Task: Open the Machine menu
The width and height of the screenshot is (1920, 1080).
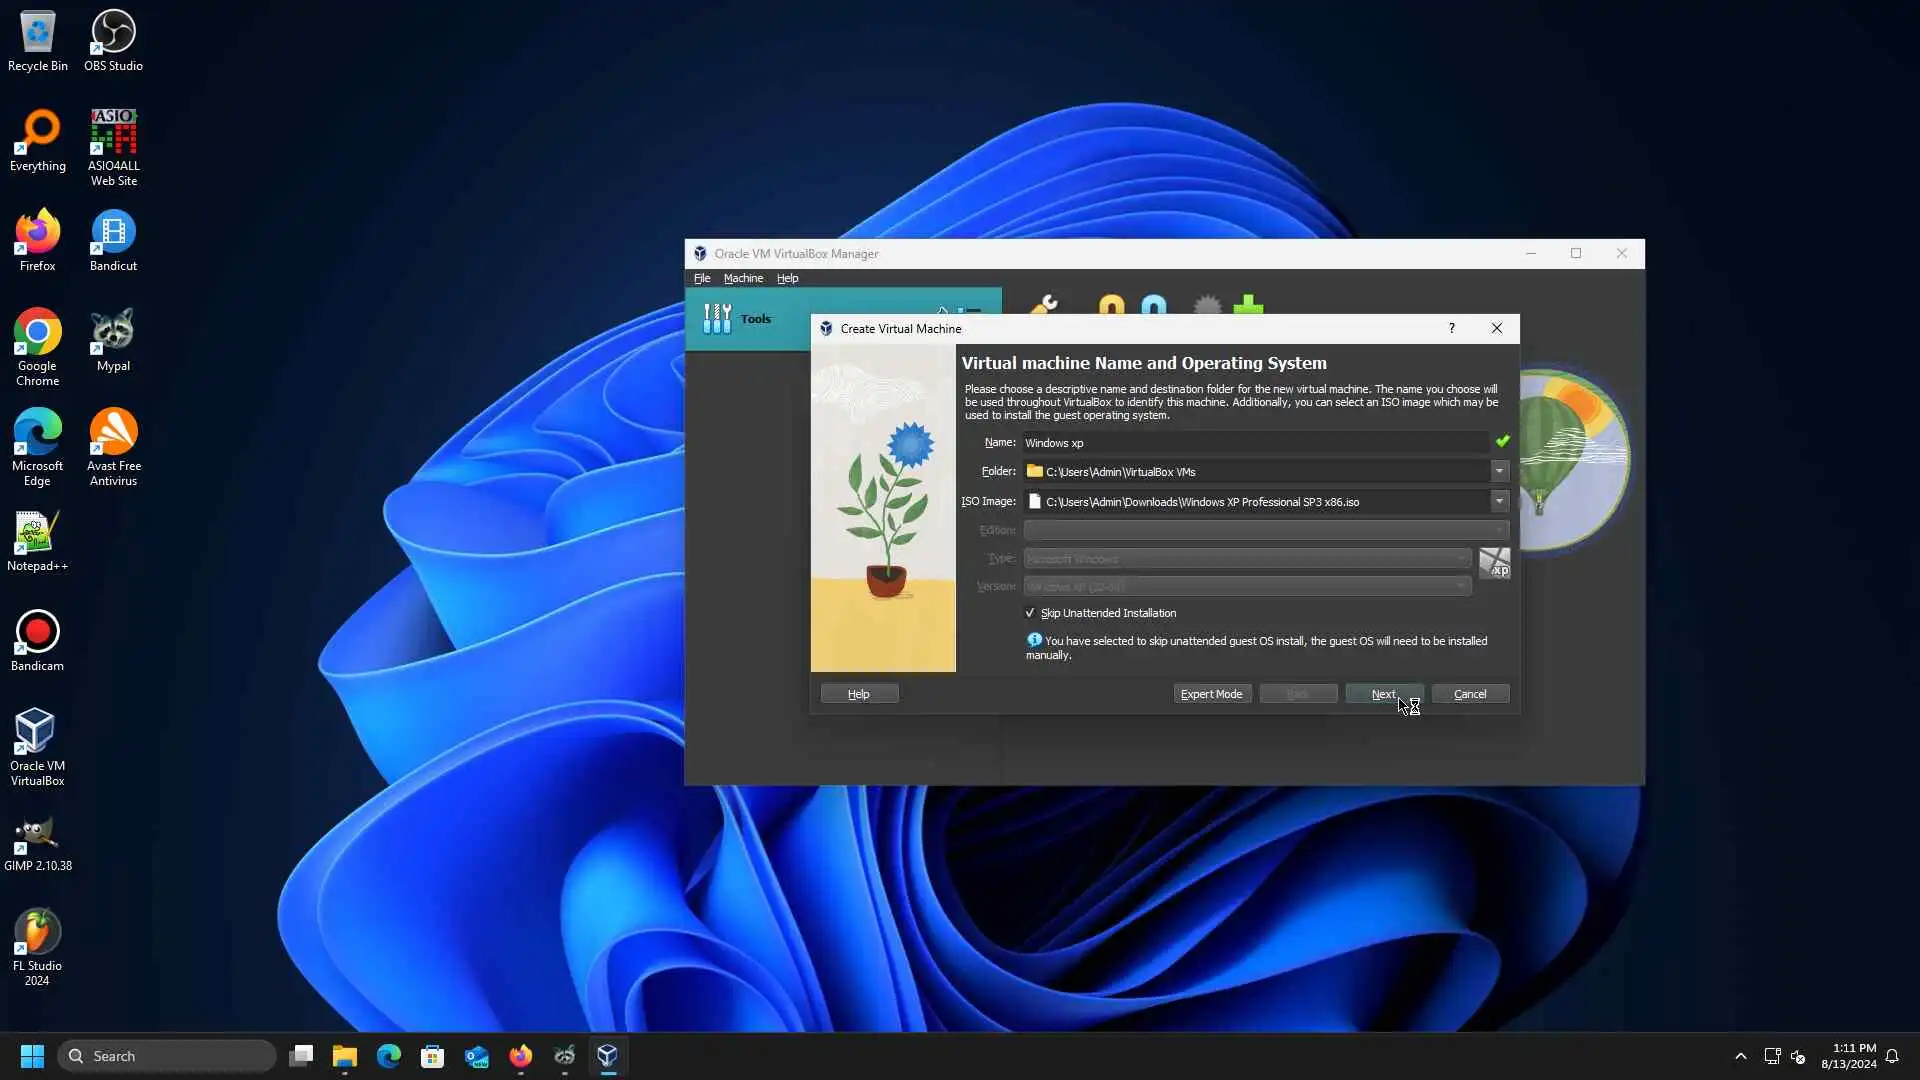Action: pyautogui.click(x=743, y=278)
